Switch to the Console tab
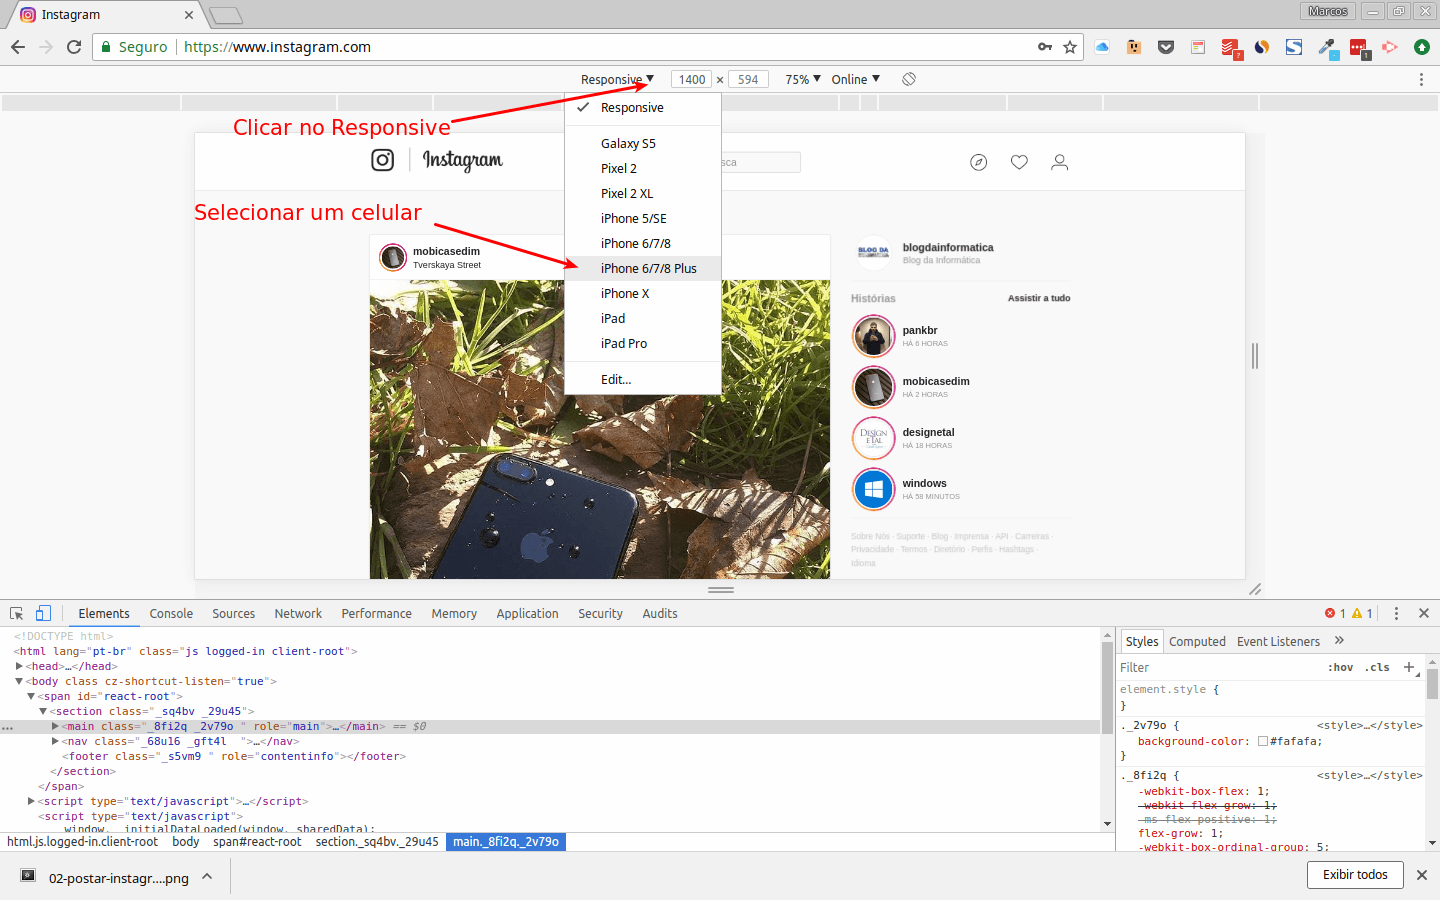The image size is (1440, 900). [x=171, y=613]
